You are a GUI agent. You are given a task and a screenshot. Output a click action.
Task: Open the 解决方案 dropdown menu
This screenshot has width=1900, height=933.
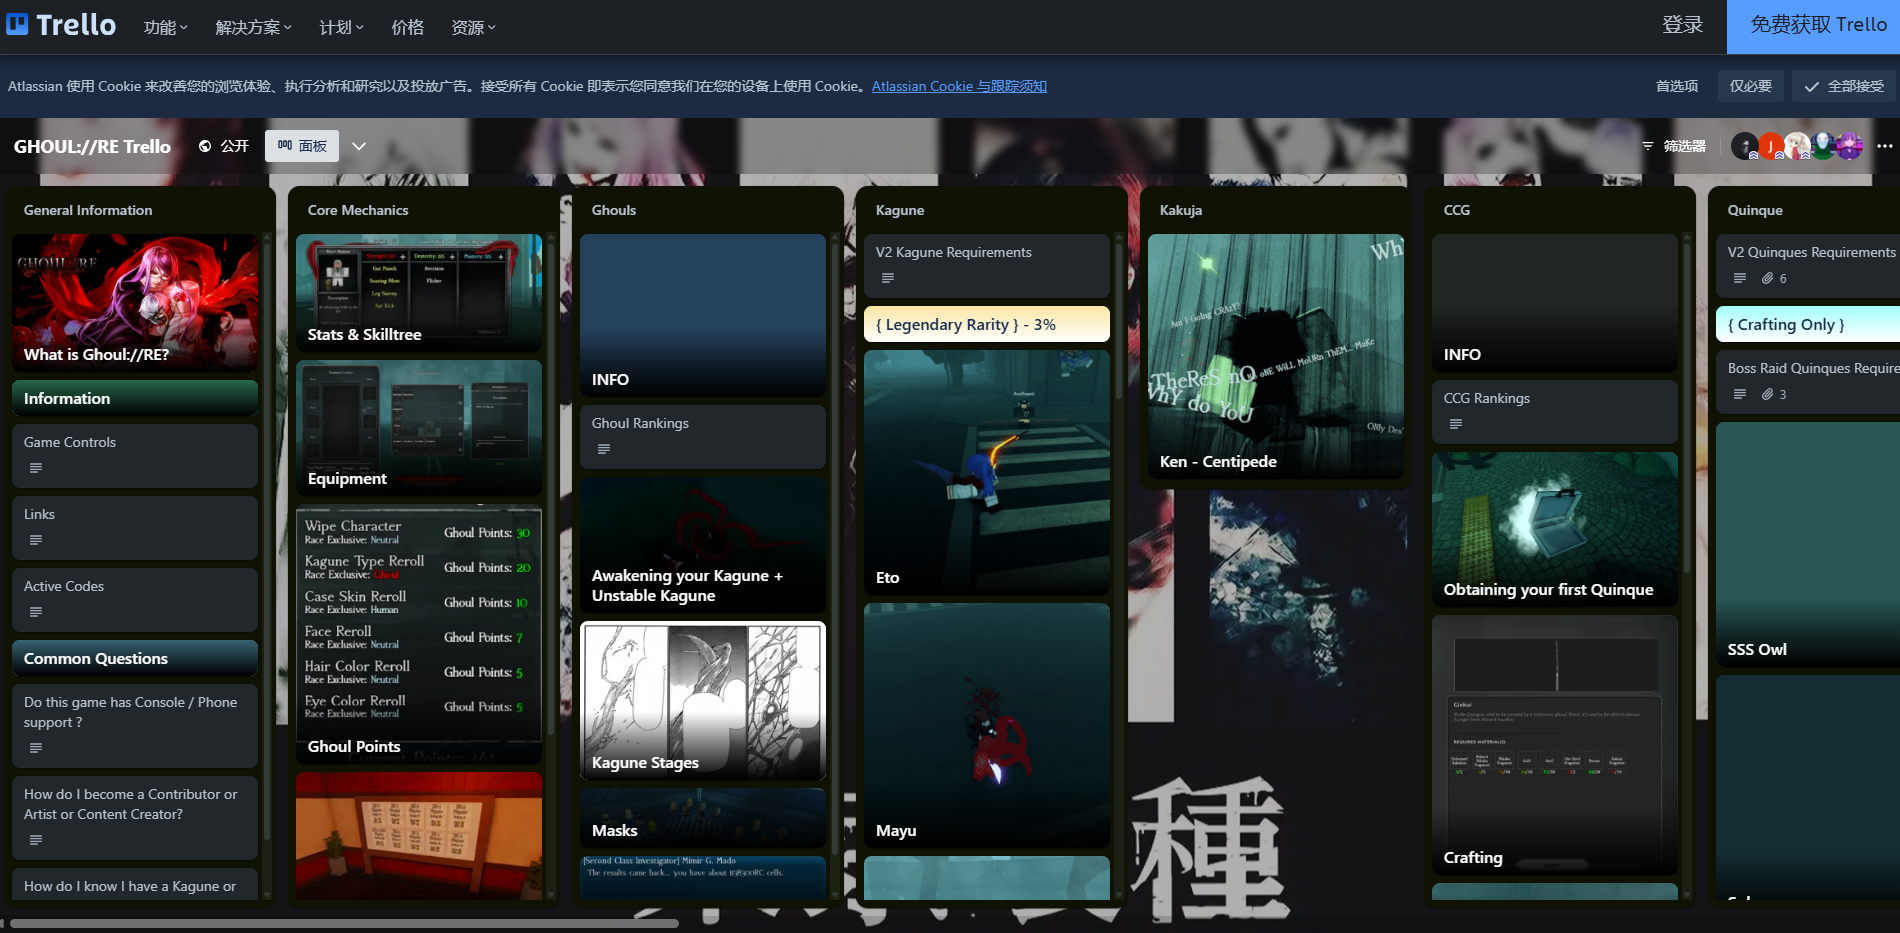pyautogui.click(x=254, y=27)
